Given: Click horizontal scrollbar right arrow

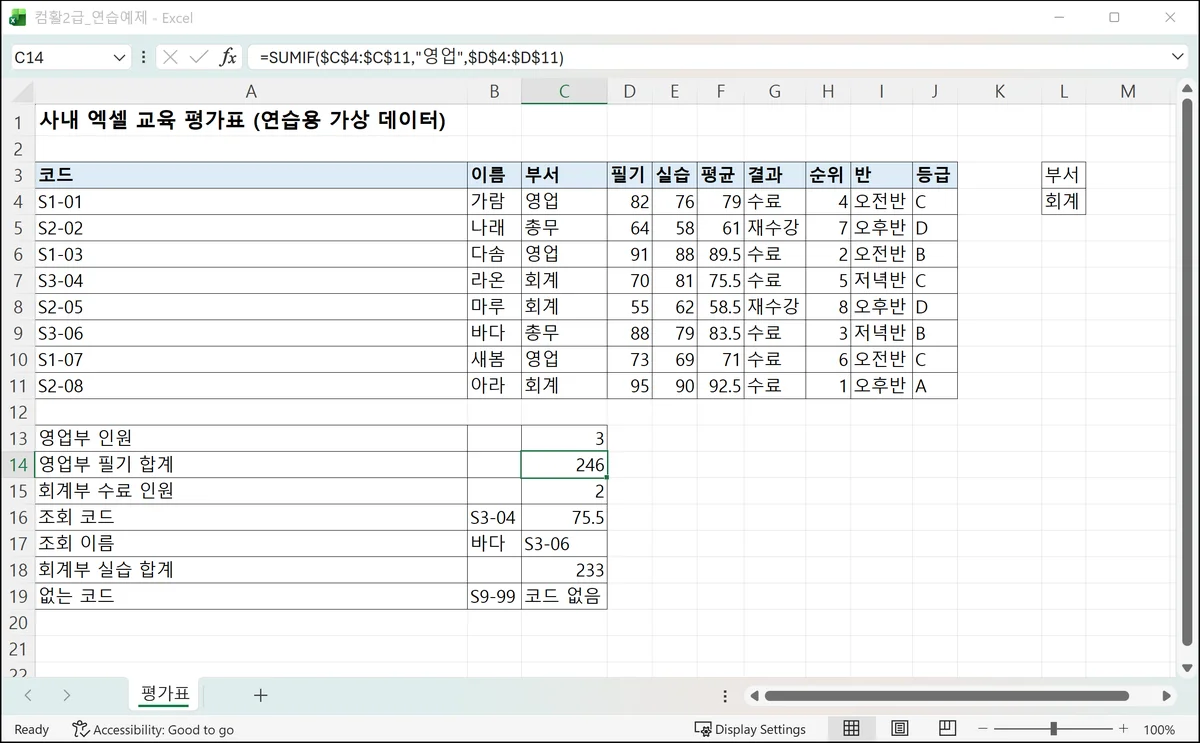Looking at the screenshot, I should click(x=1167, y=696).
